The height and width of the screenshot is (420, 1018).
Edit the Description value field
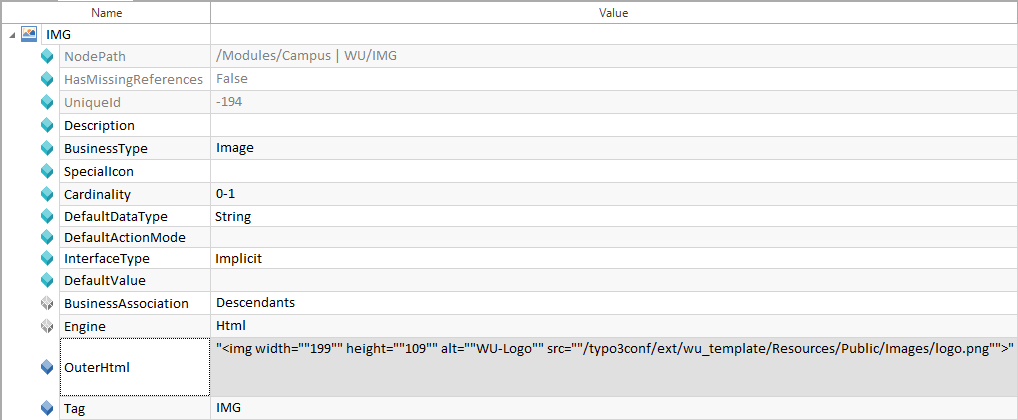[613, 125]
